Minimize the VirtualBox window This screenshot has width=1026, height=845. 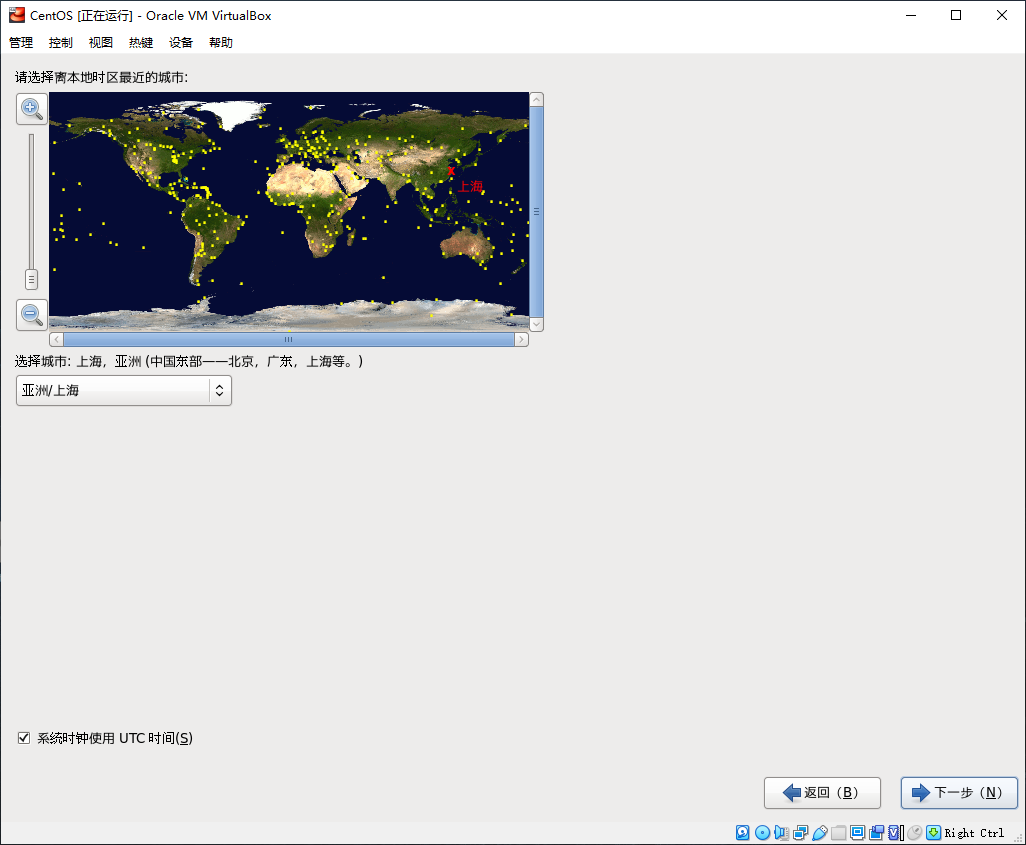pyautogui.click(x=911, y=15)
